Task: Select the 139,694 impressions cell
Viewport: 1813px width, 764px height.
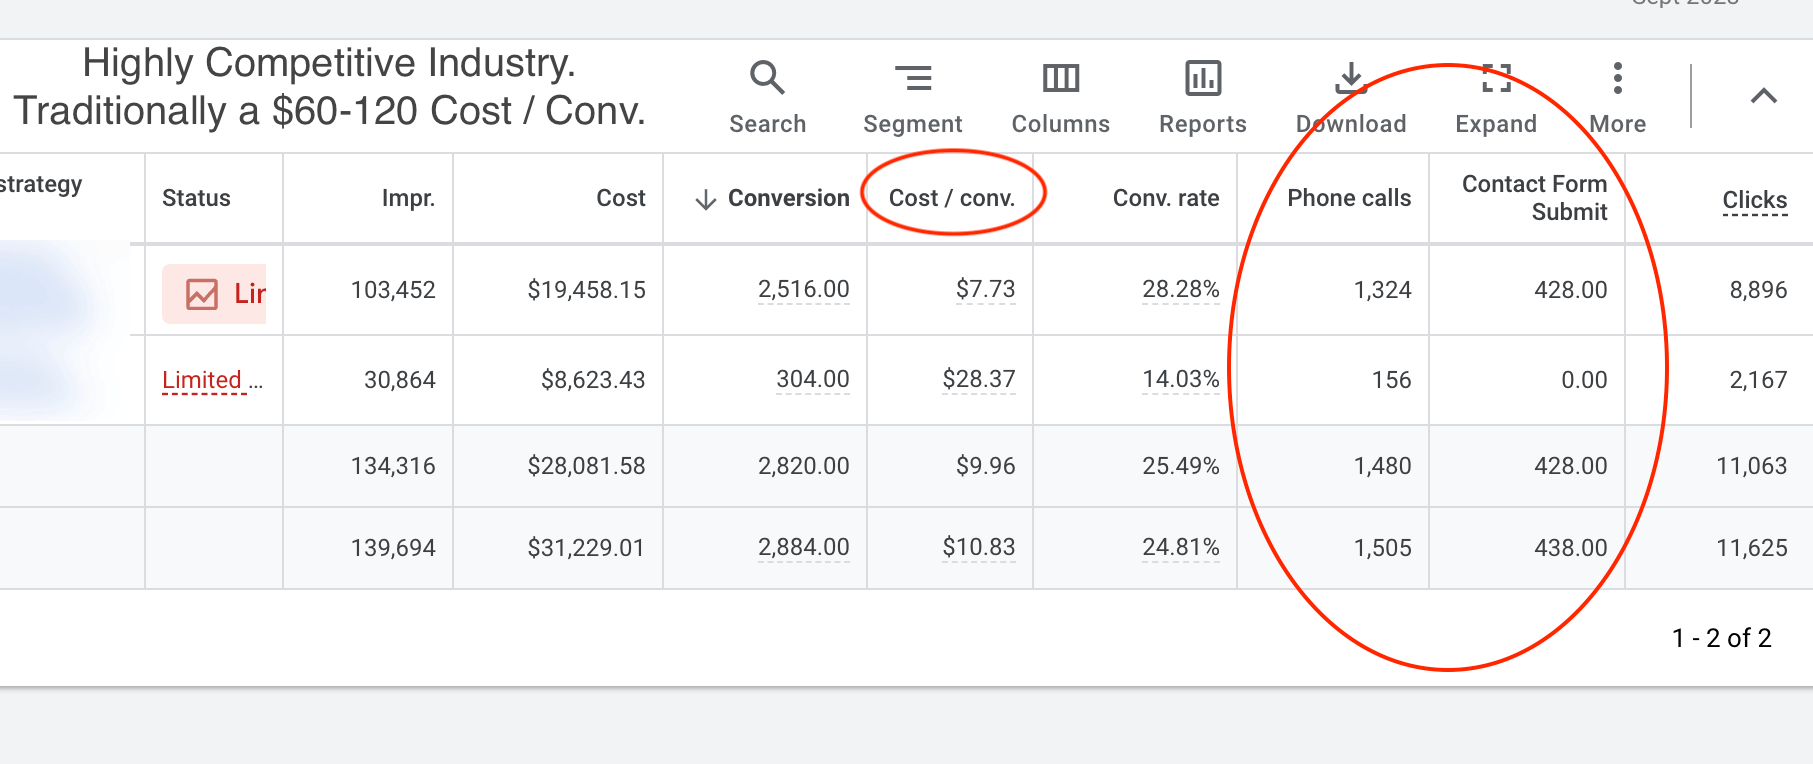Action: click(393, 548)
